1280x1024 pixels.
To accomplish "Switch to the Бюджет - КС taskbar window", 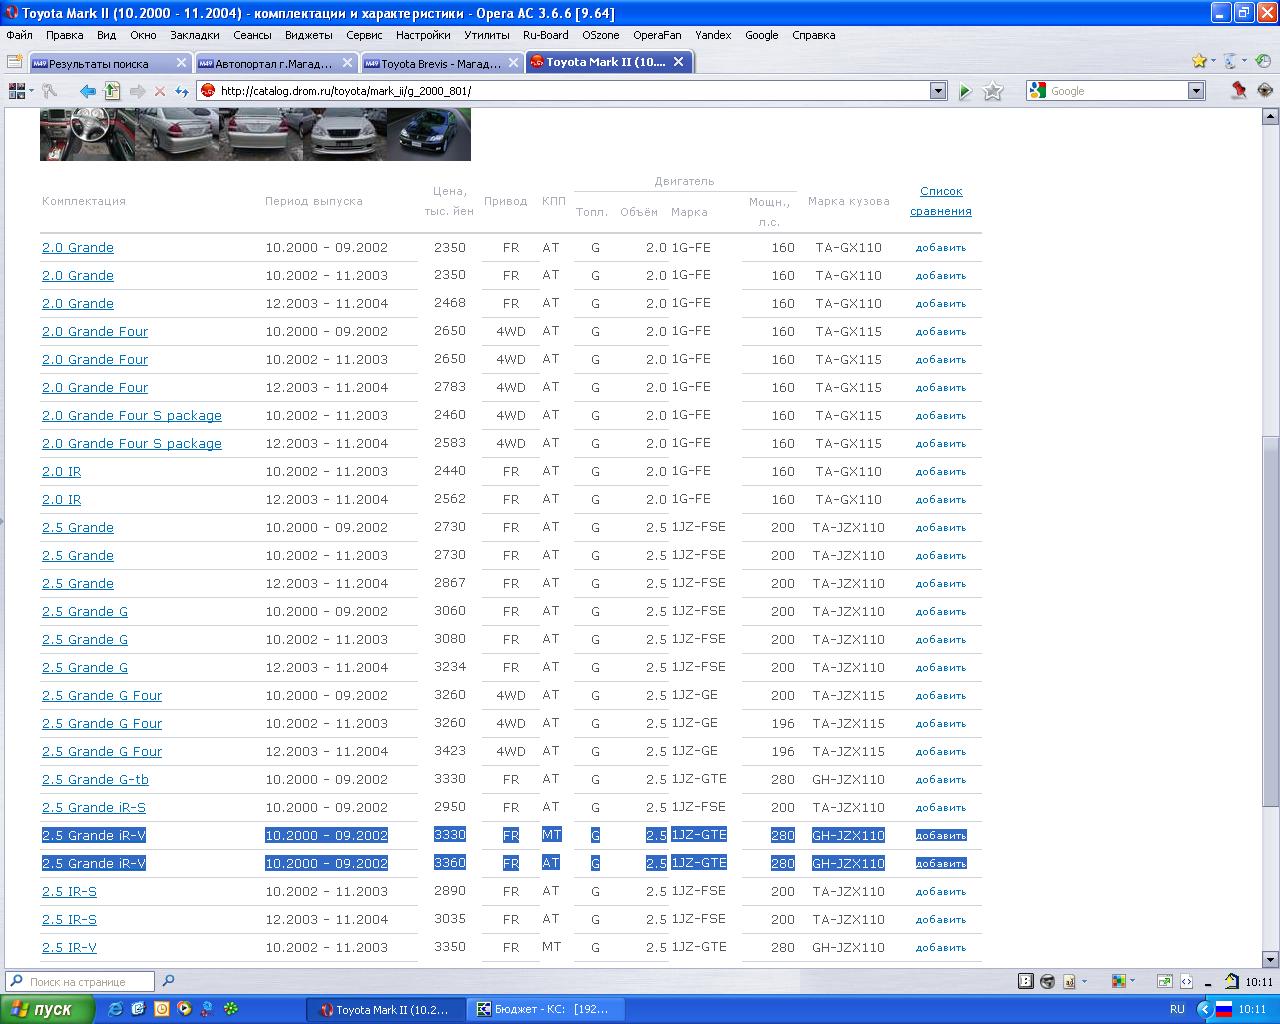I will (548, 1009).
